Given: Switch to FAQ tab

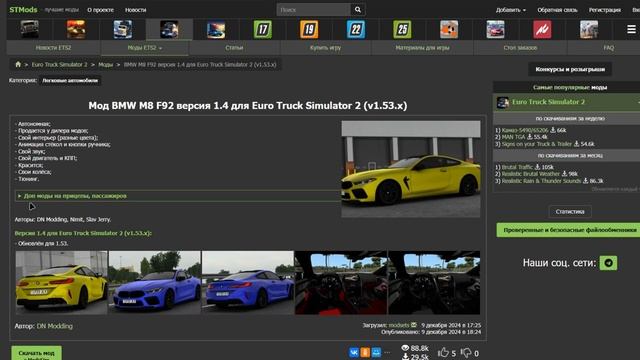Looking at the screenshot, I should [x=609, y=48].
